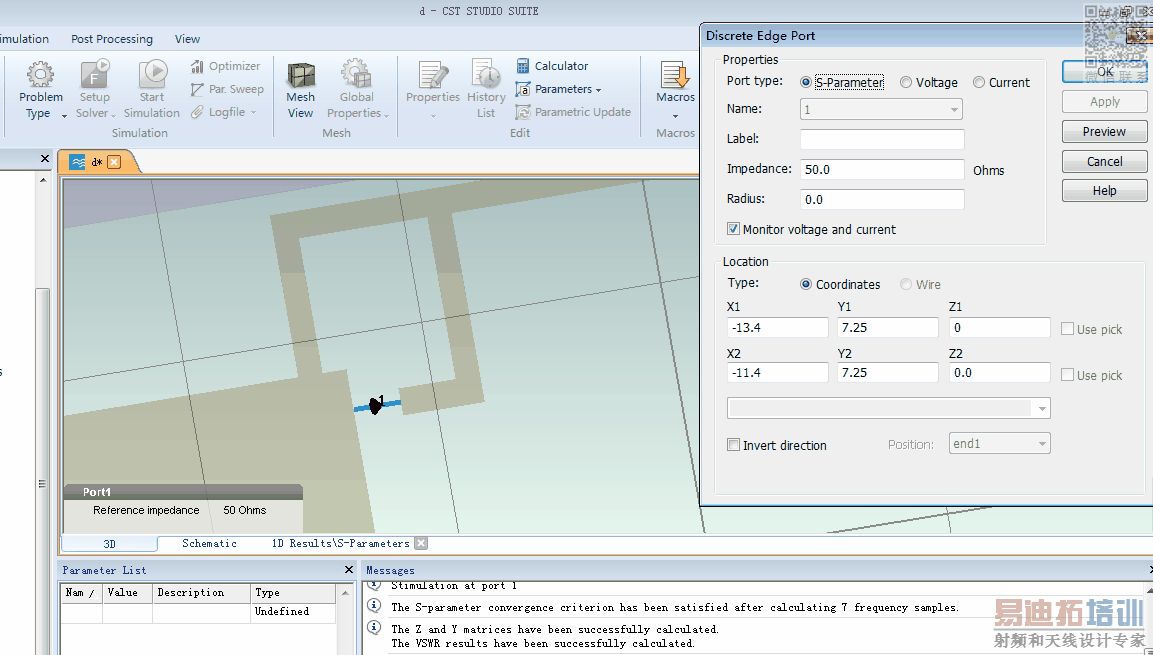Open the Post Processing ribbon tab
The width and height of the screenshot is (1153, 655).
tap(112, 39)
